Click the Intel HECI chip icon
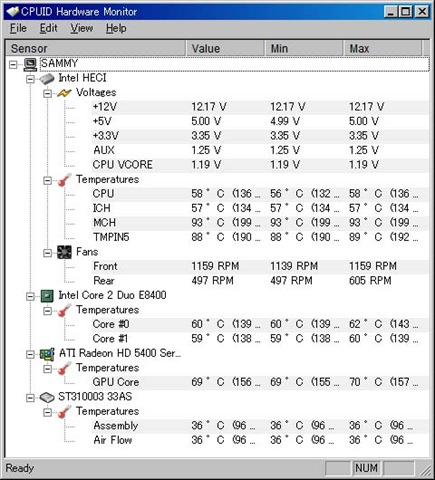This screenshot has width=435, height=480. tap(47, 79)
